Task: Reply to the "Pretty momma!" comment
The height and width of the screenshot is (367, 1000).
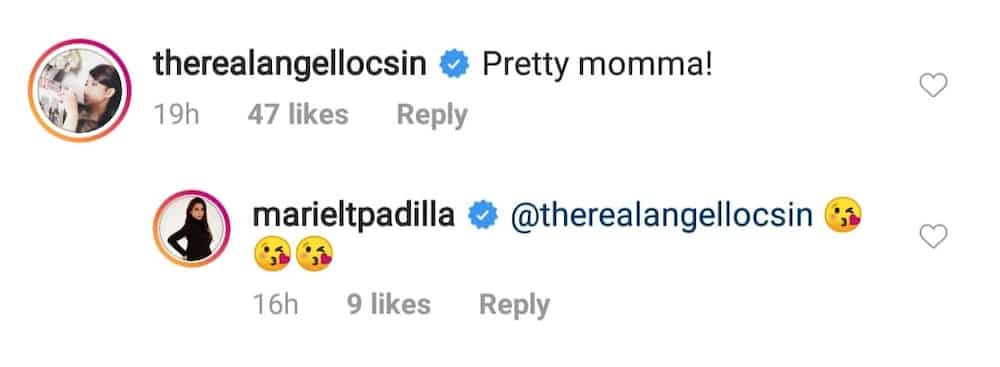Action: tap(432, 116)
